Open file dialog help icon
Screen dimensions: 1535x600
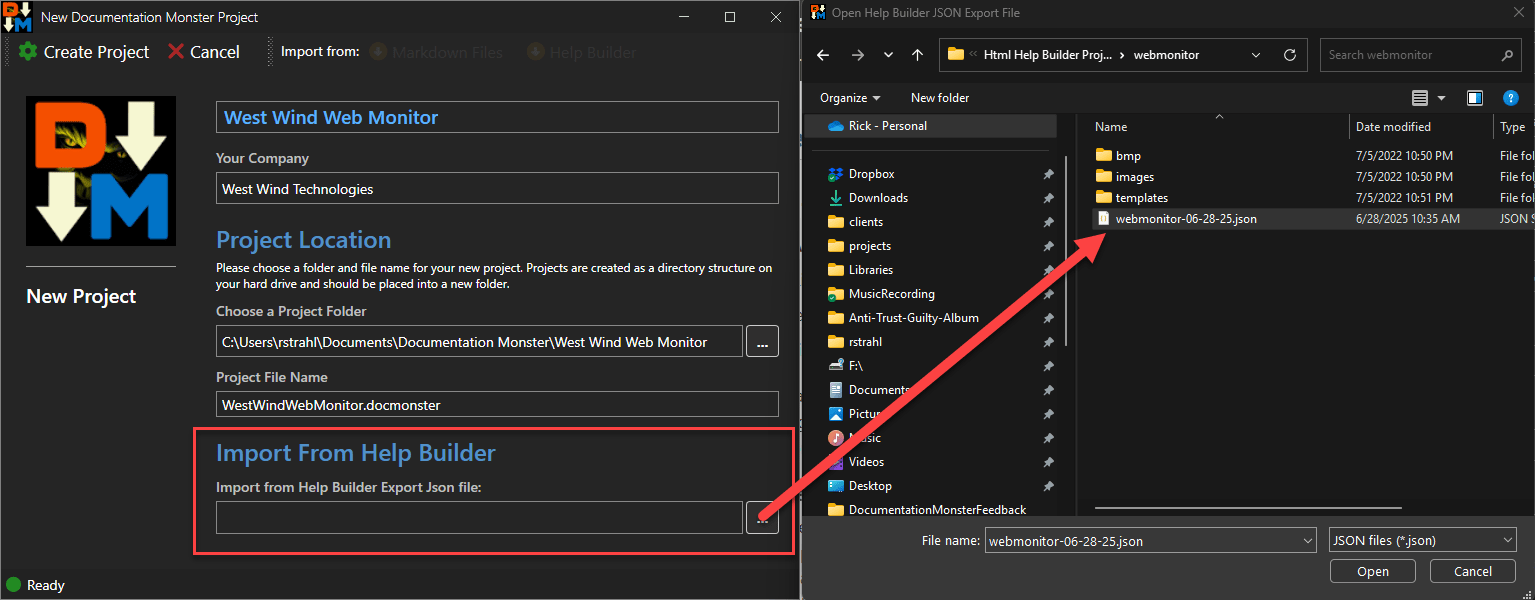(x=1511, y=98)
